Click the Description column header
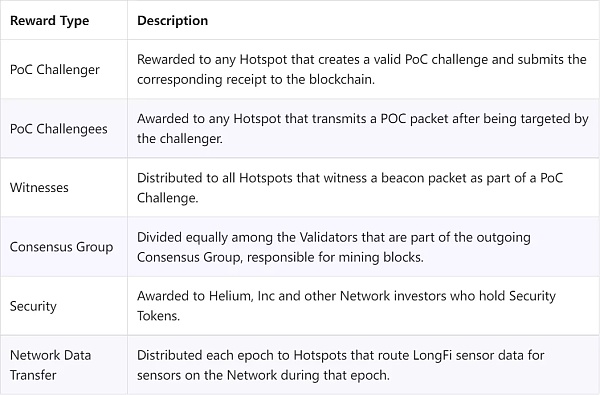The width and height of the screenshot is (600, 395). click(173, 20)
